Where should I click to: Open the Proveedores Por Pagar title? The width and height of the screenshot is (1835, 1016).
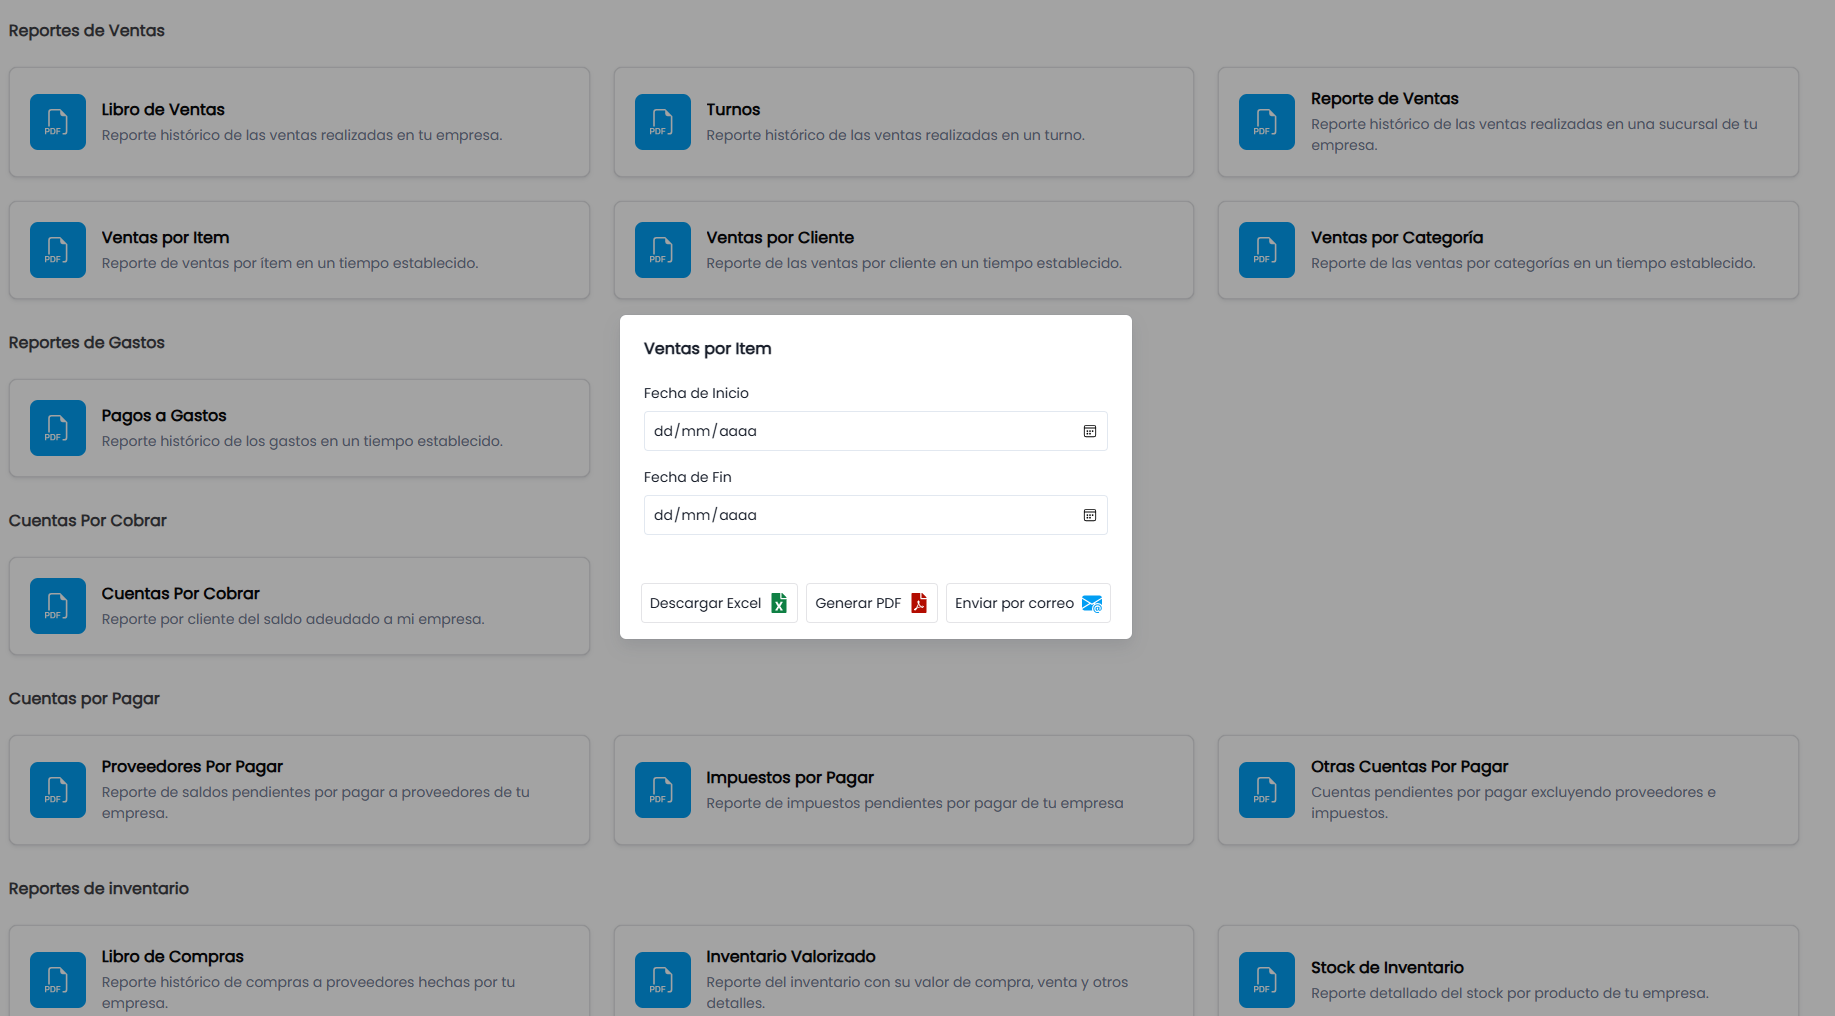tap(192, 767)
